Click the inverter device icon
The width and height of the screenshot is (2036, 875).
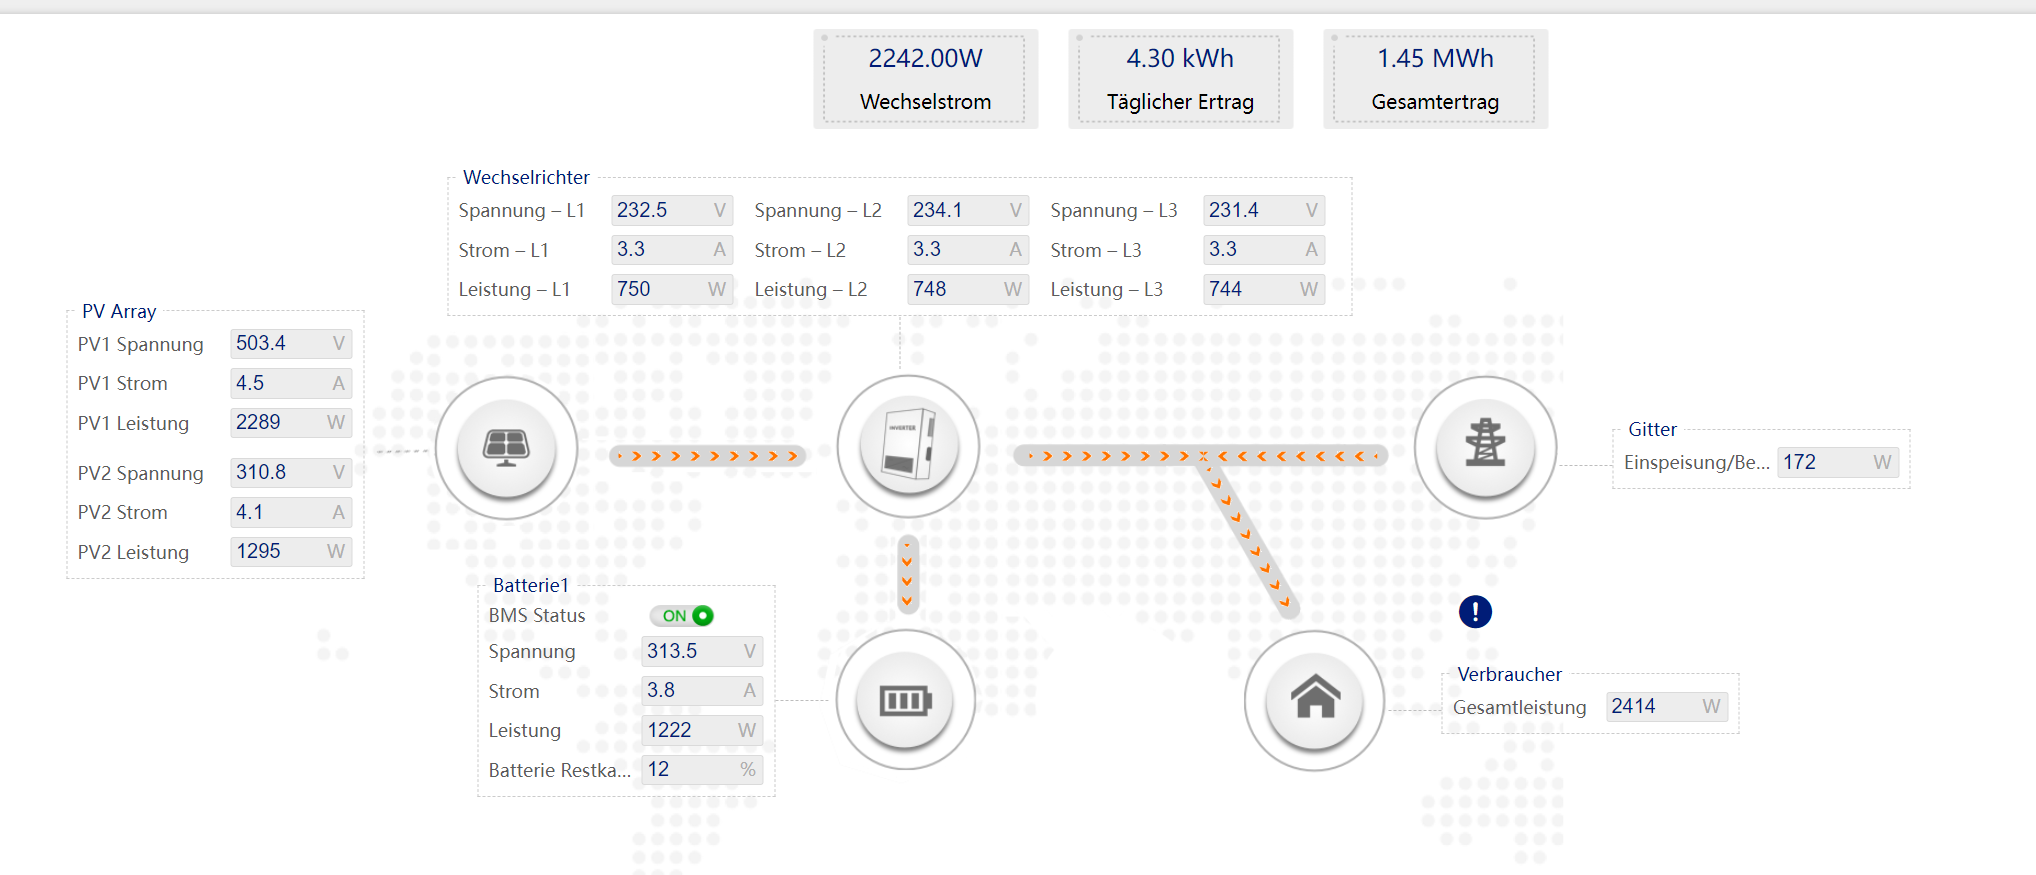tap(908, 446)
